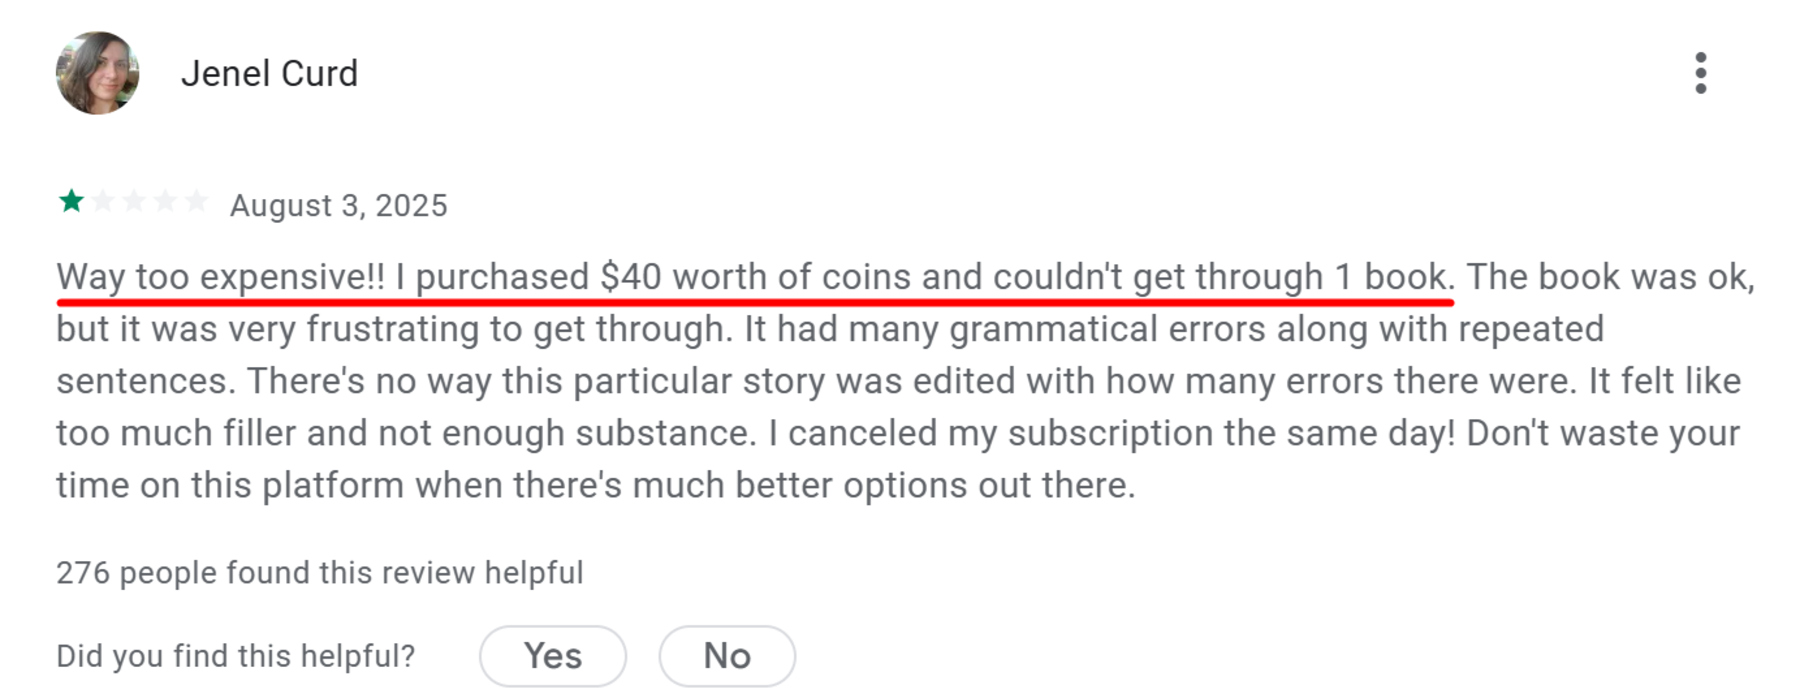This screenshot has width=1800, height=698.
Task: Click the fourth empty rating star
Action: click(x=165, y=201)
